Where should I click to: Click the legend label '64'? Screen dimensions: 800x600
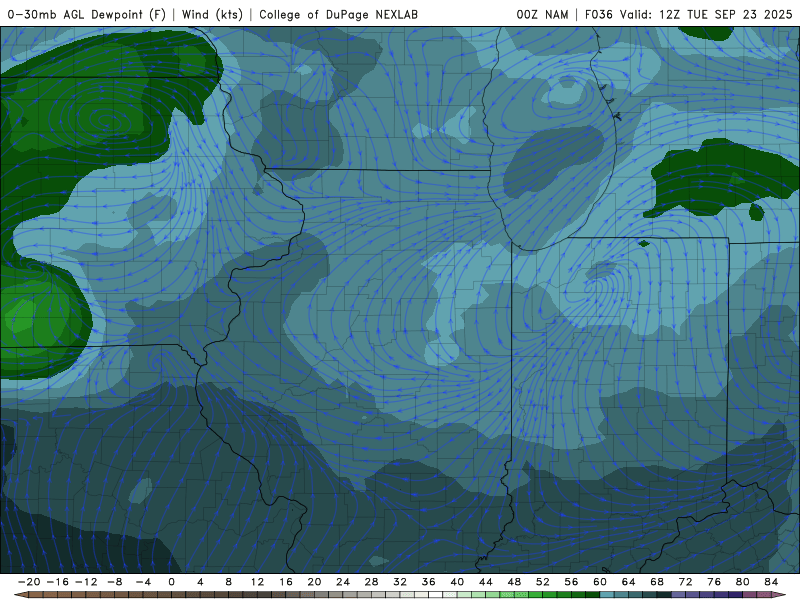pyautogui.click(x=629, y=582)
